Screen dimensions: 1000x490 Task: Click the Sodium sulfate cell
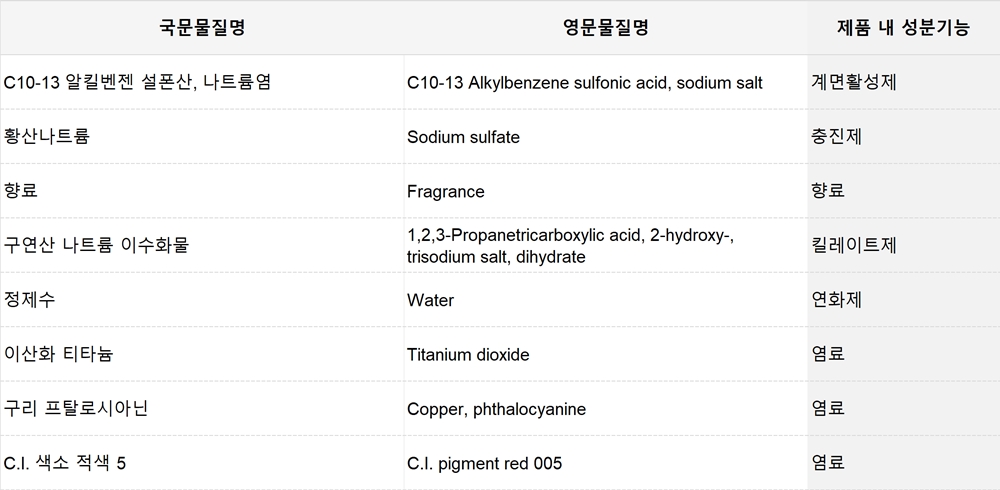605,137
